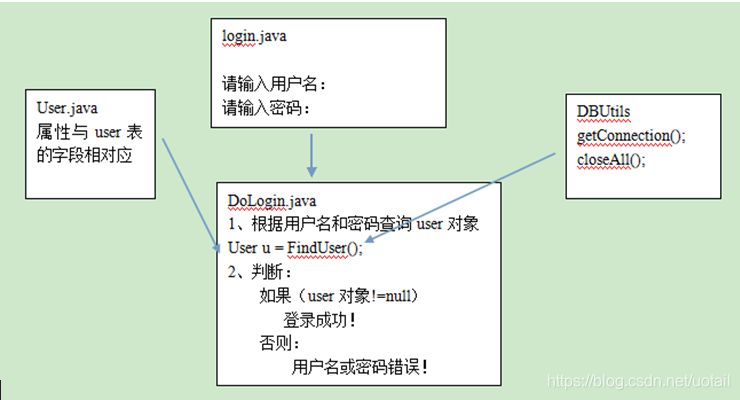Image resolution: width=740 pixels, height=400 pixels.
Task: Click the '2、判断:' line
Action: 260,272
